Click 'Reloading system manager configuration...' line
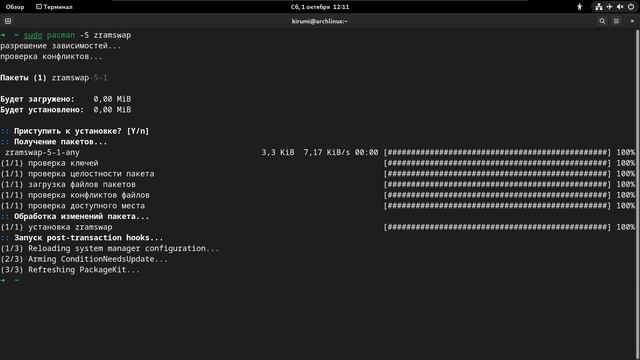The image size is (640, 360). point(110,249)
